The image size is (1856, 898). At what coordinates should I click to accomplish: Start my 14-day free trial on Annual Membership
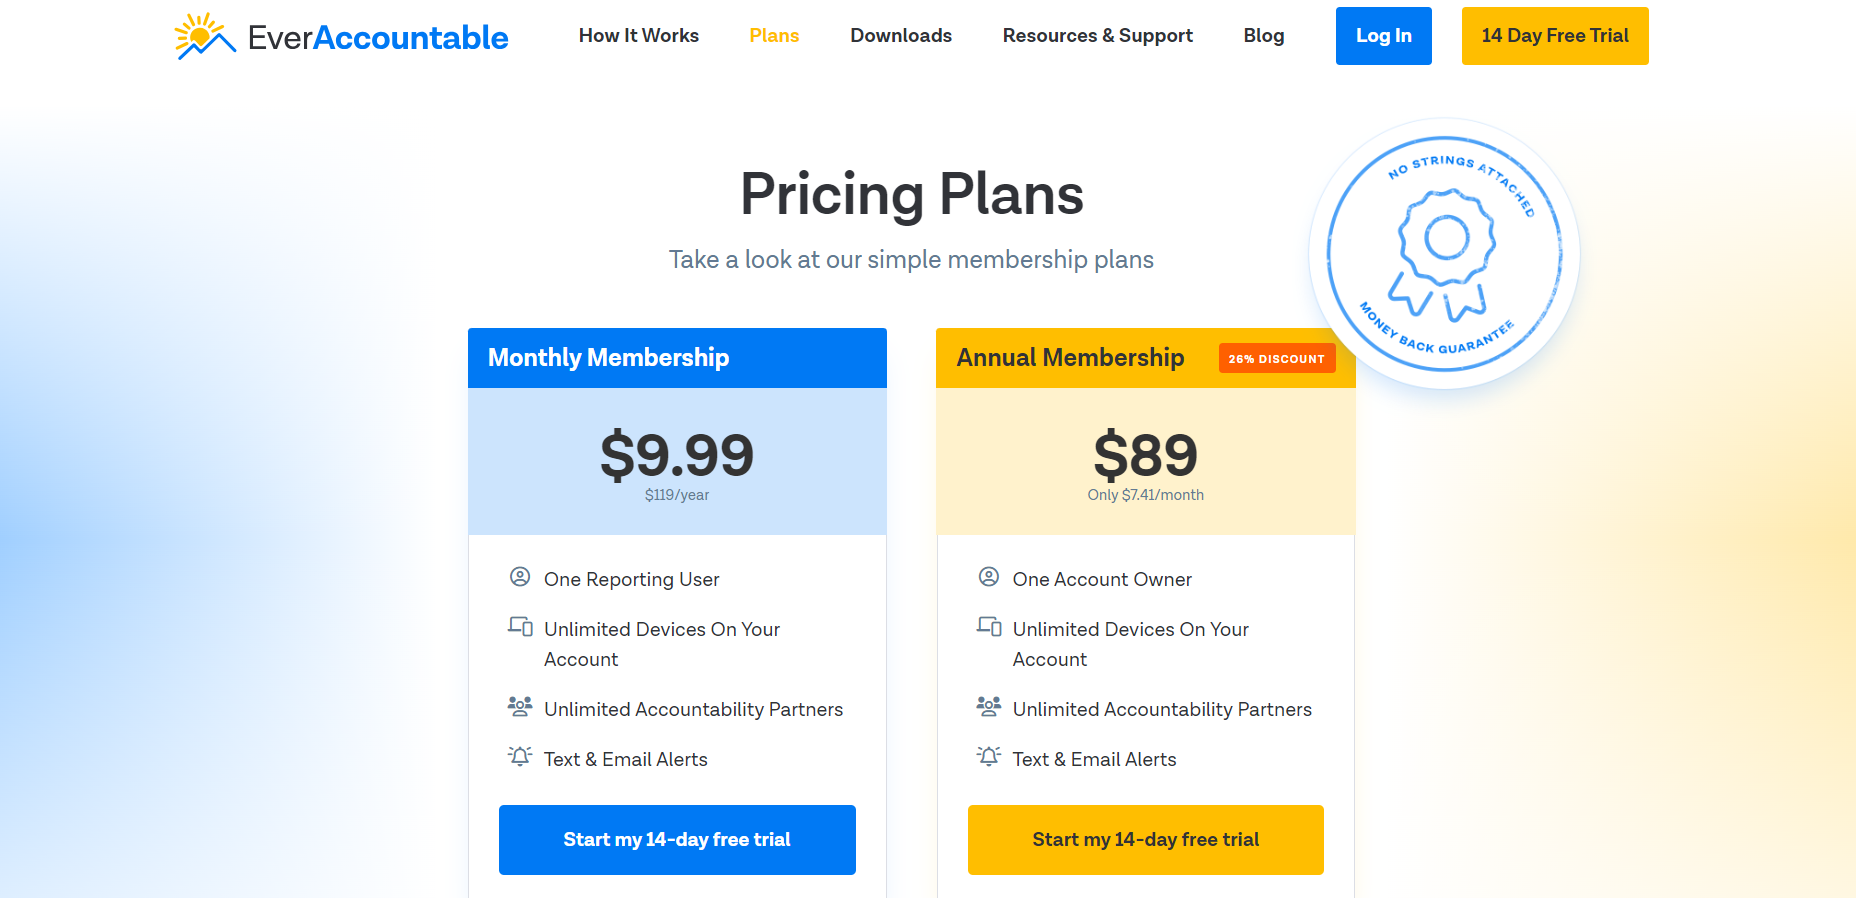pos(1145,839)
